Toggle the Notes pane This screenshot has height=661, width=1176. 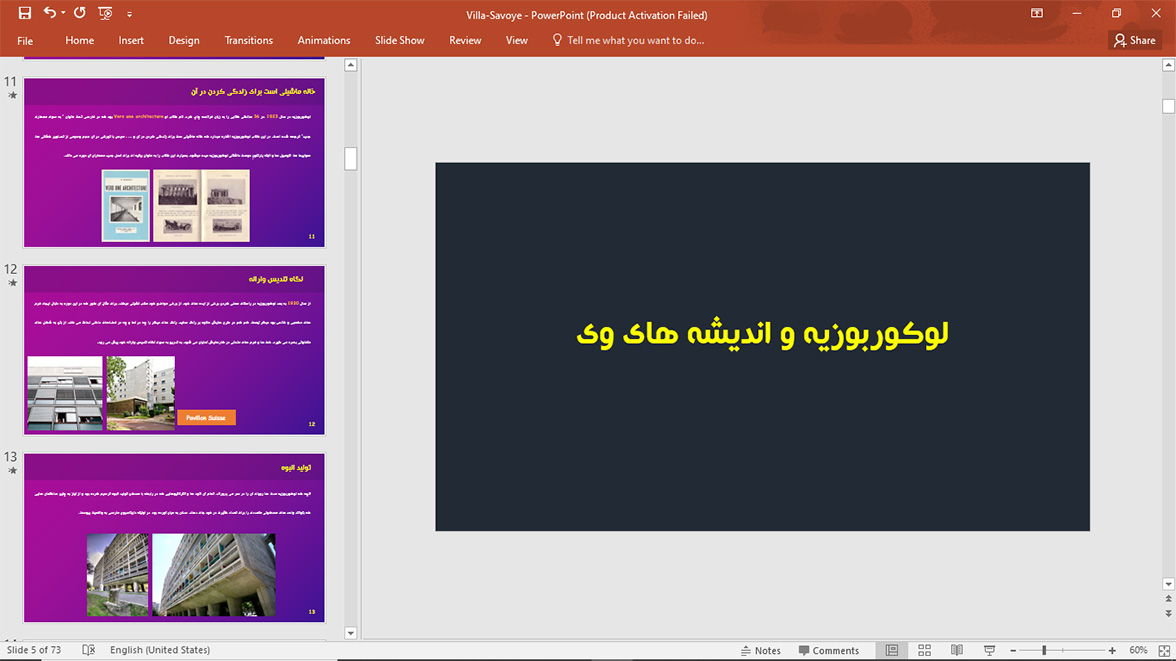pos(760,650)
